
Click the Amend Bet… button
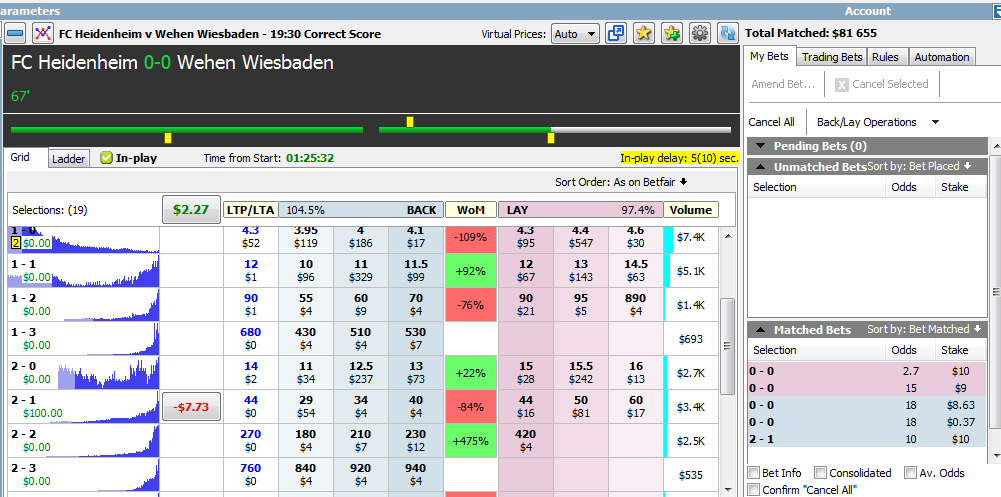[783, 84]
